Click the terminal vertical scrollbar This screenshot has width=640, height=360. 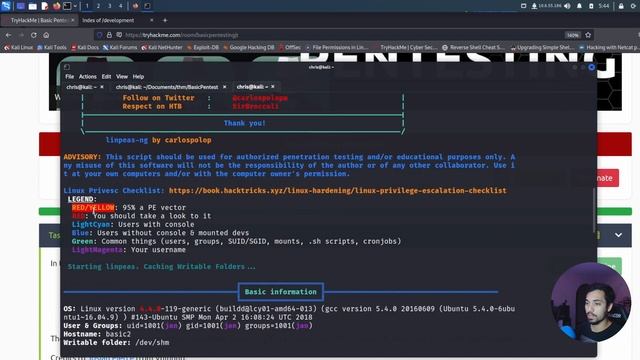tap(594, 210)
